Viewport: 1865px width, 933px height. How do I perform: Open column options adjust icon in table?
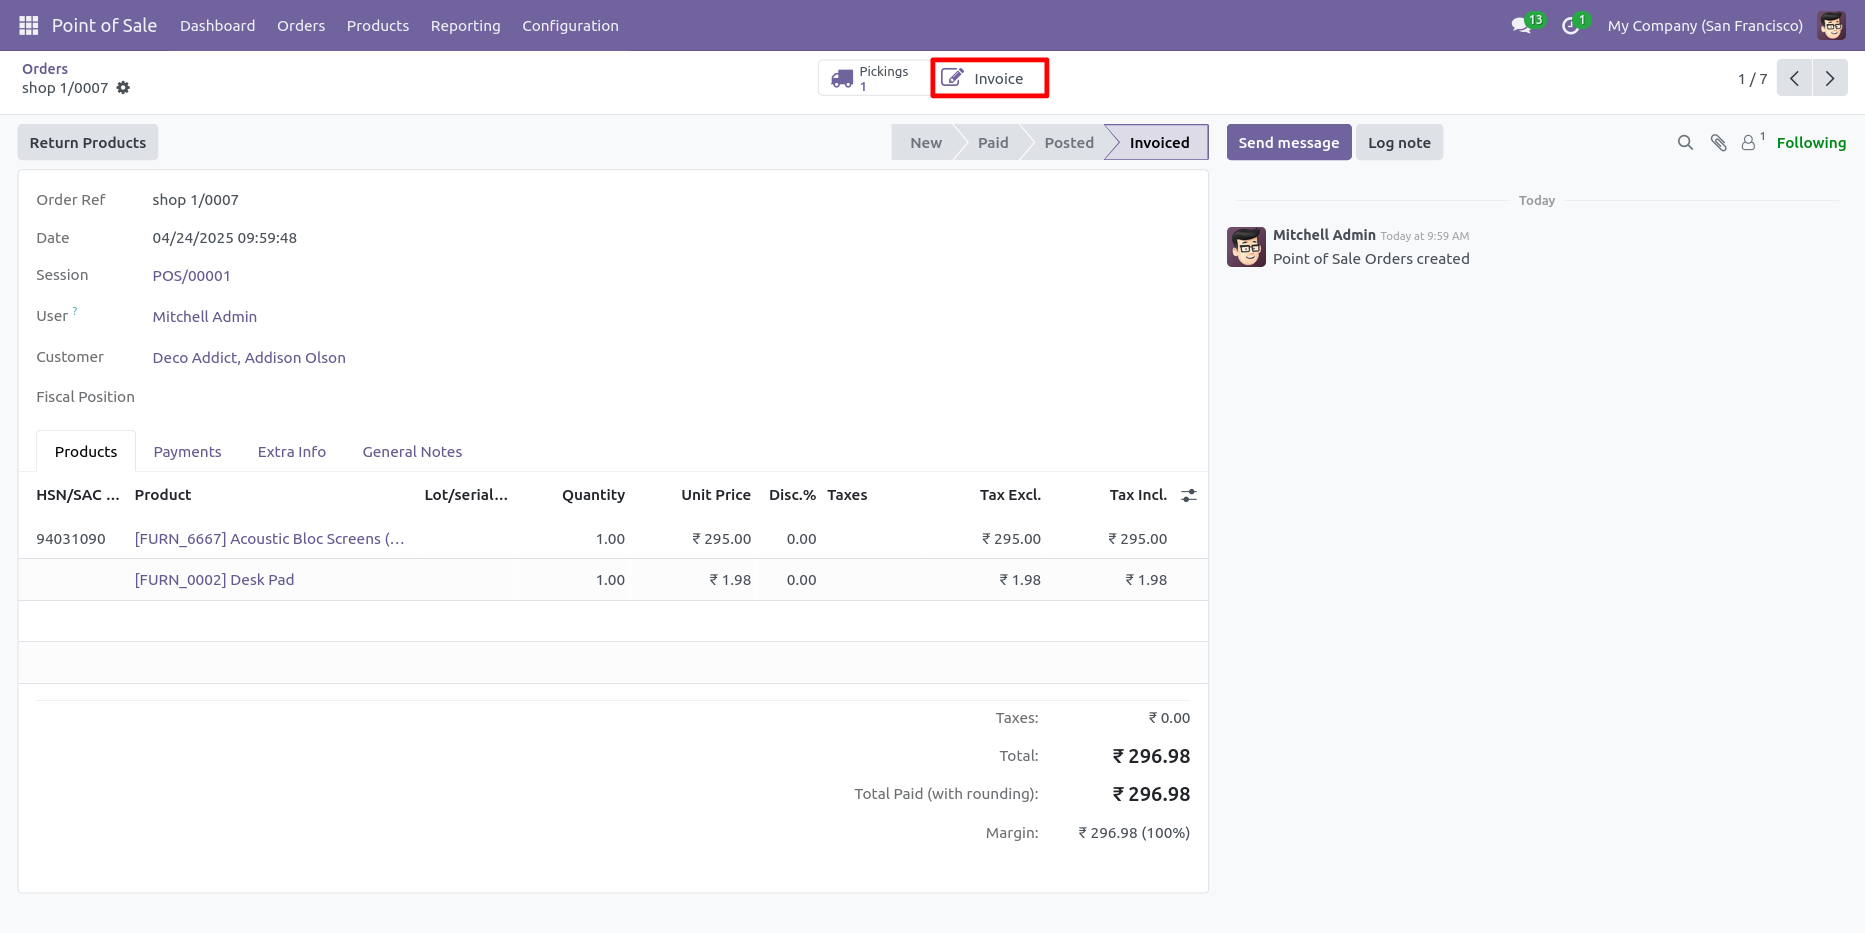pyautogui.click(x=1189, y=495)
